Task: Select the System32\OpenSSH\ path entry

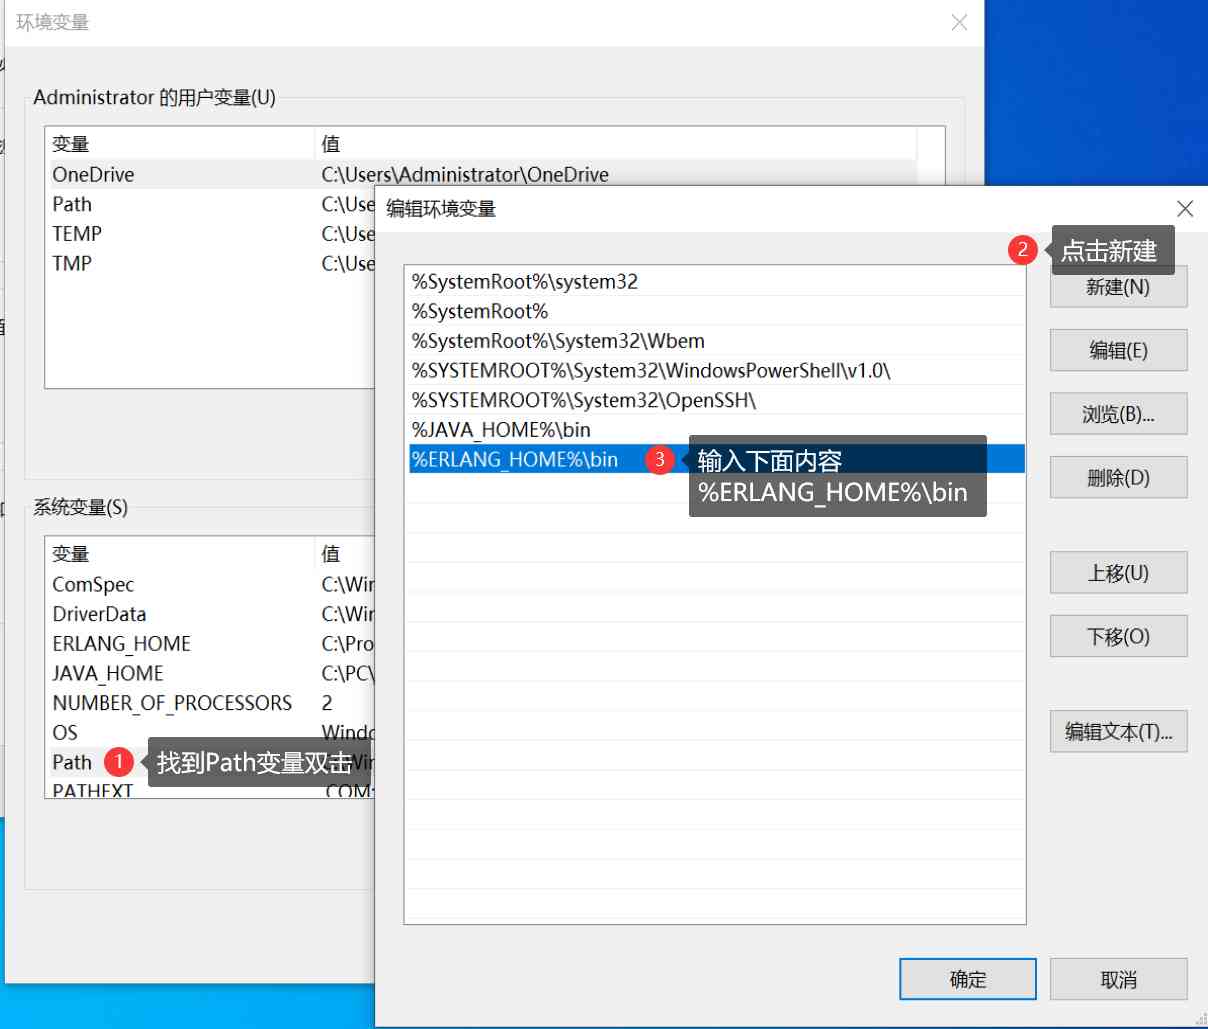Action: click(715, 400)
